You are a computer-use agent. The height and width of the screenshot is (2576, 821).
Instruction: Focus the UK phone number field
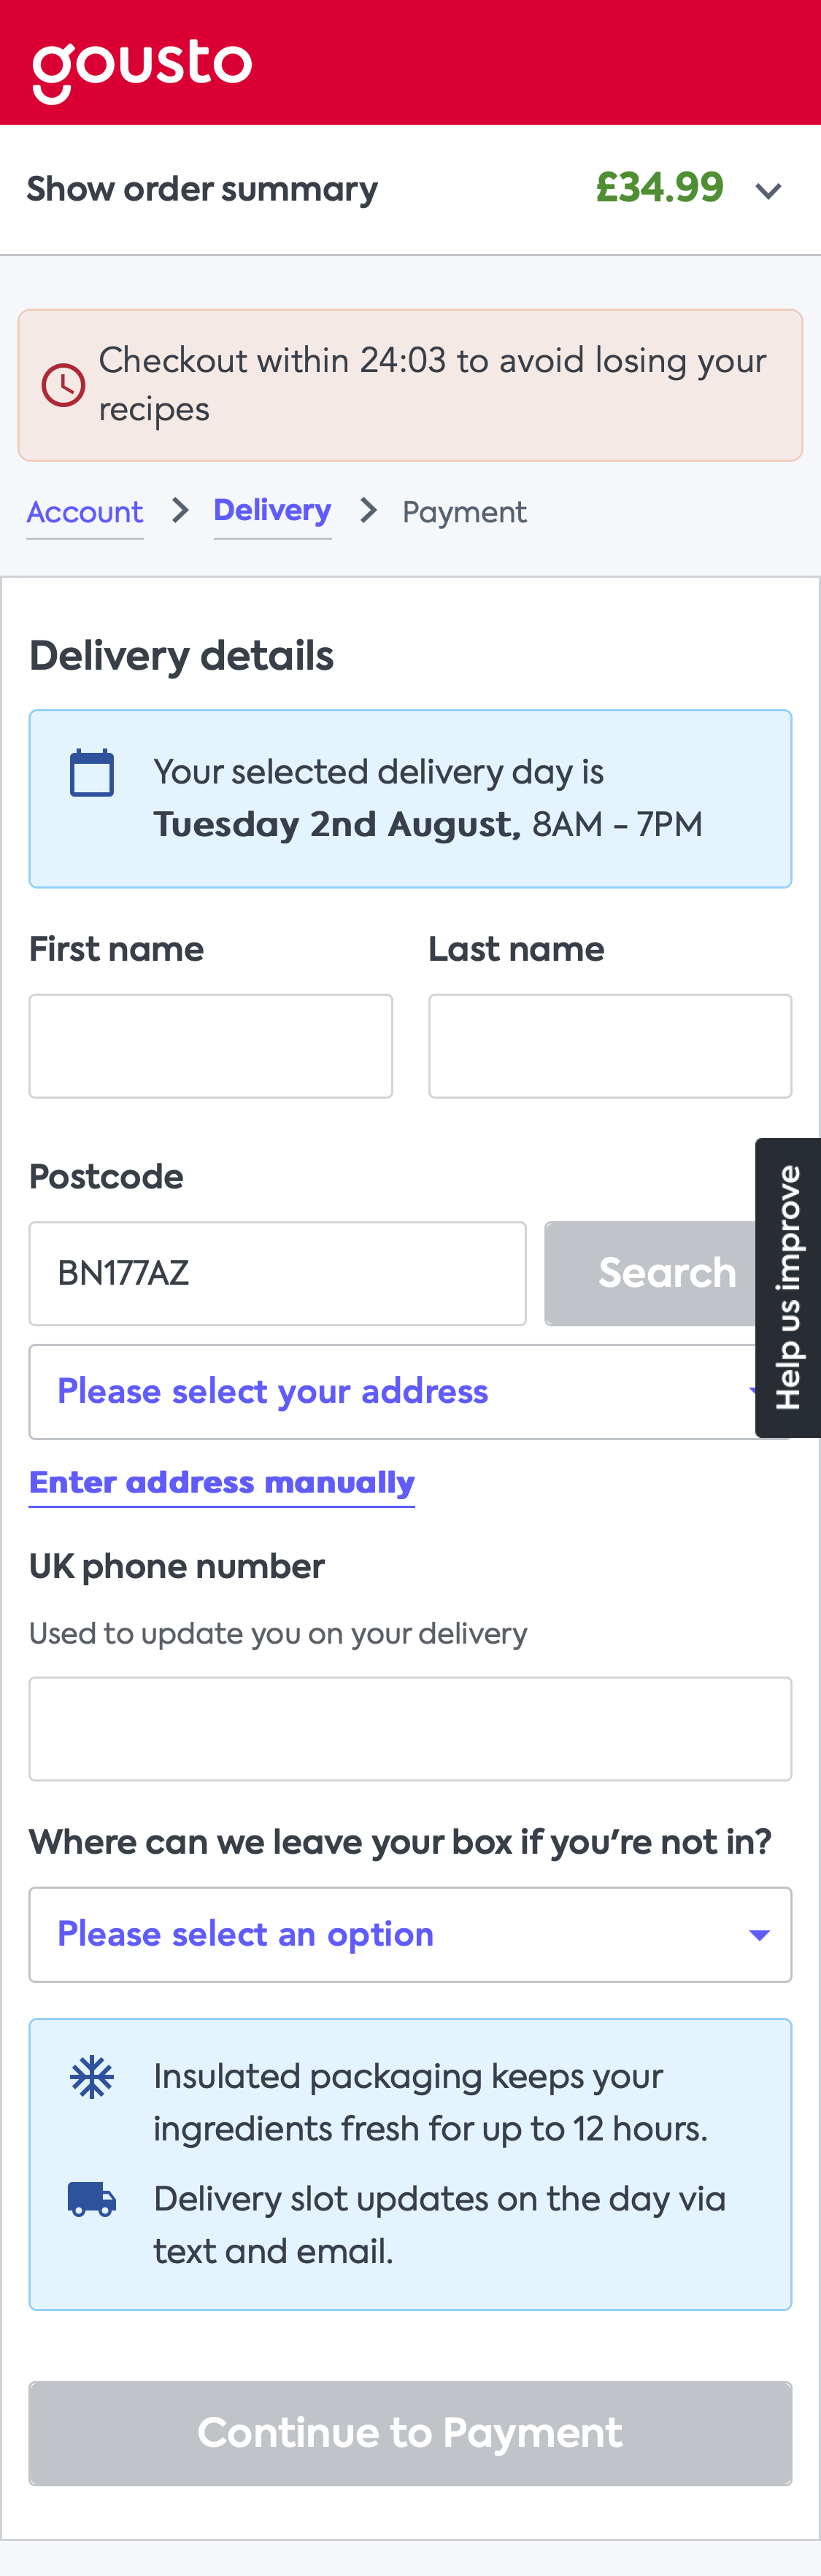coord(410,1728)
